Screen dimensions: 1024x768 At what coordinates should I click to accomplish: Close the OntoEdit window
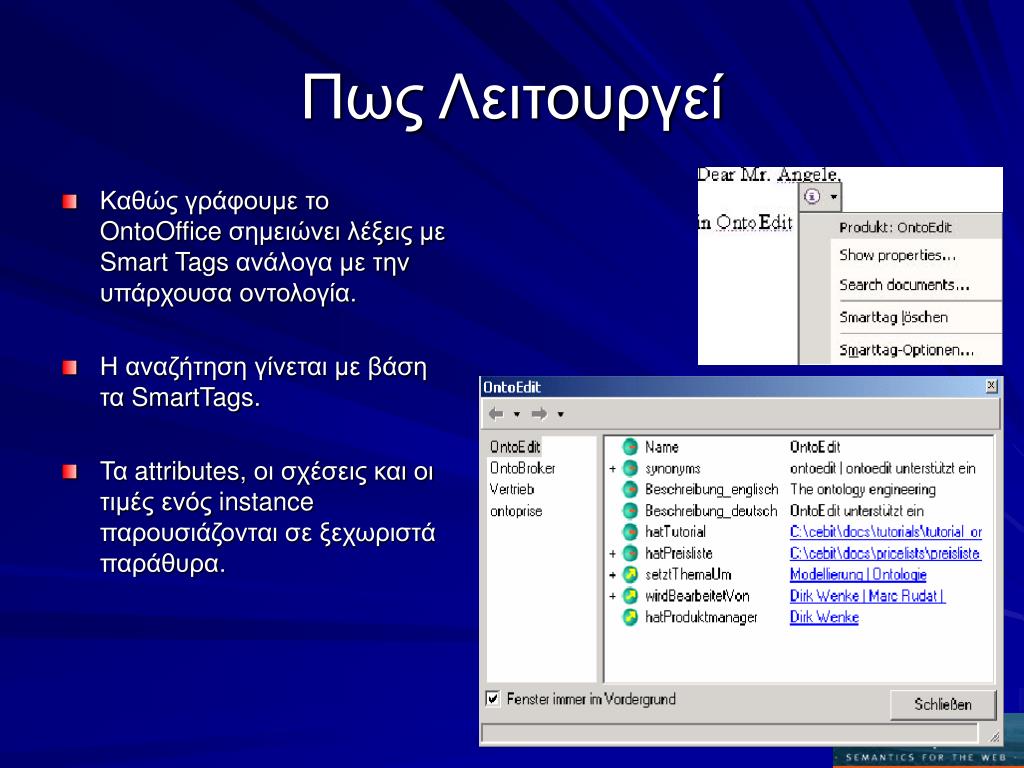pos(991,386)
